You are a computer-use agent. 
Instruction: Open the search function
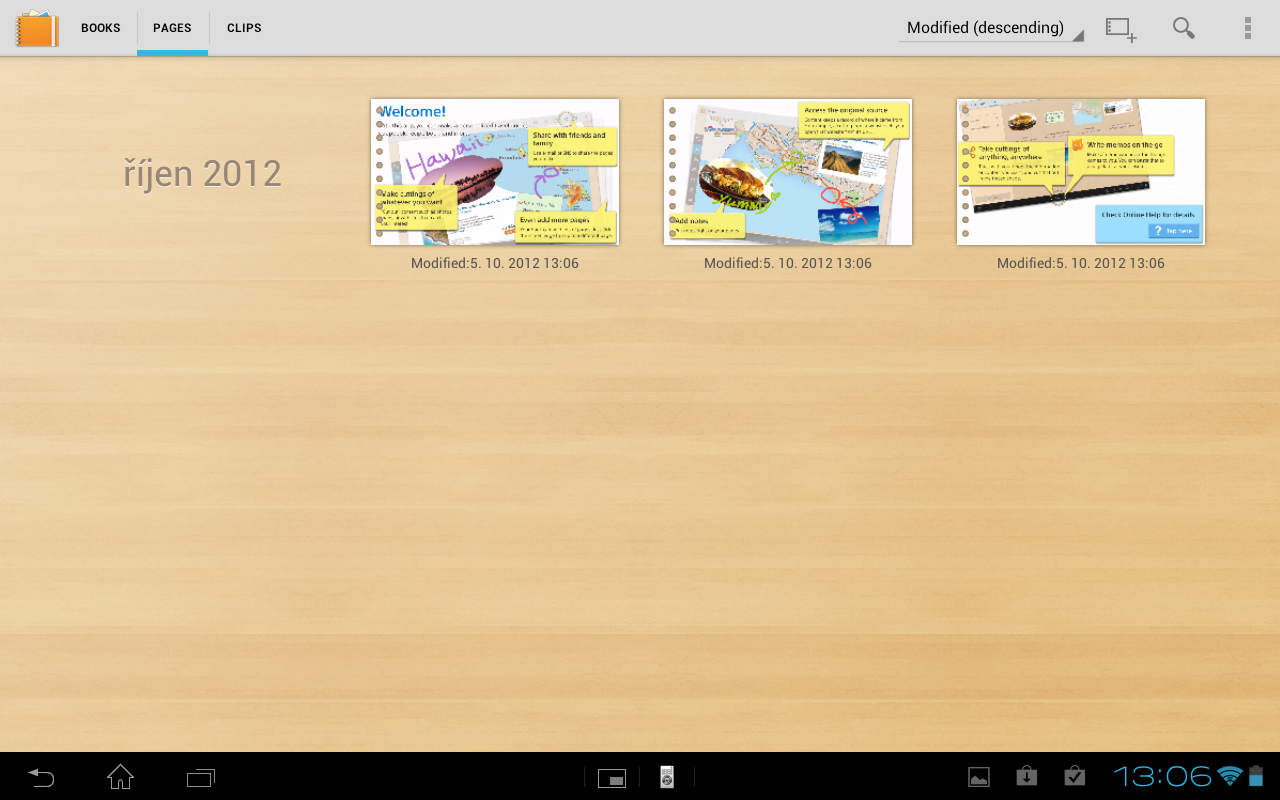point(1183,28)
